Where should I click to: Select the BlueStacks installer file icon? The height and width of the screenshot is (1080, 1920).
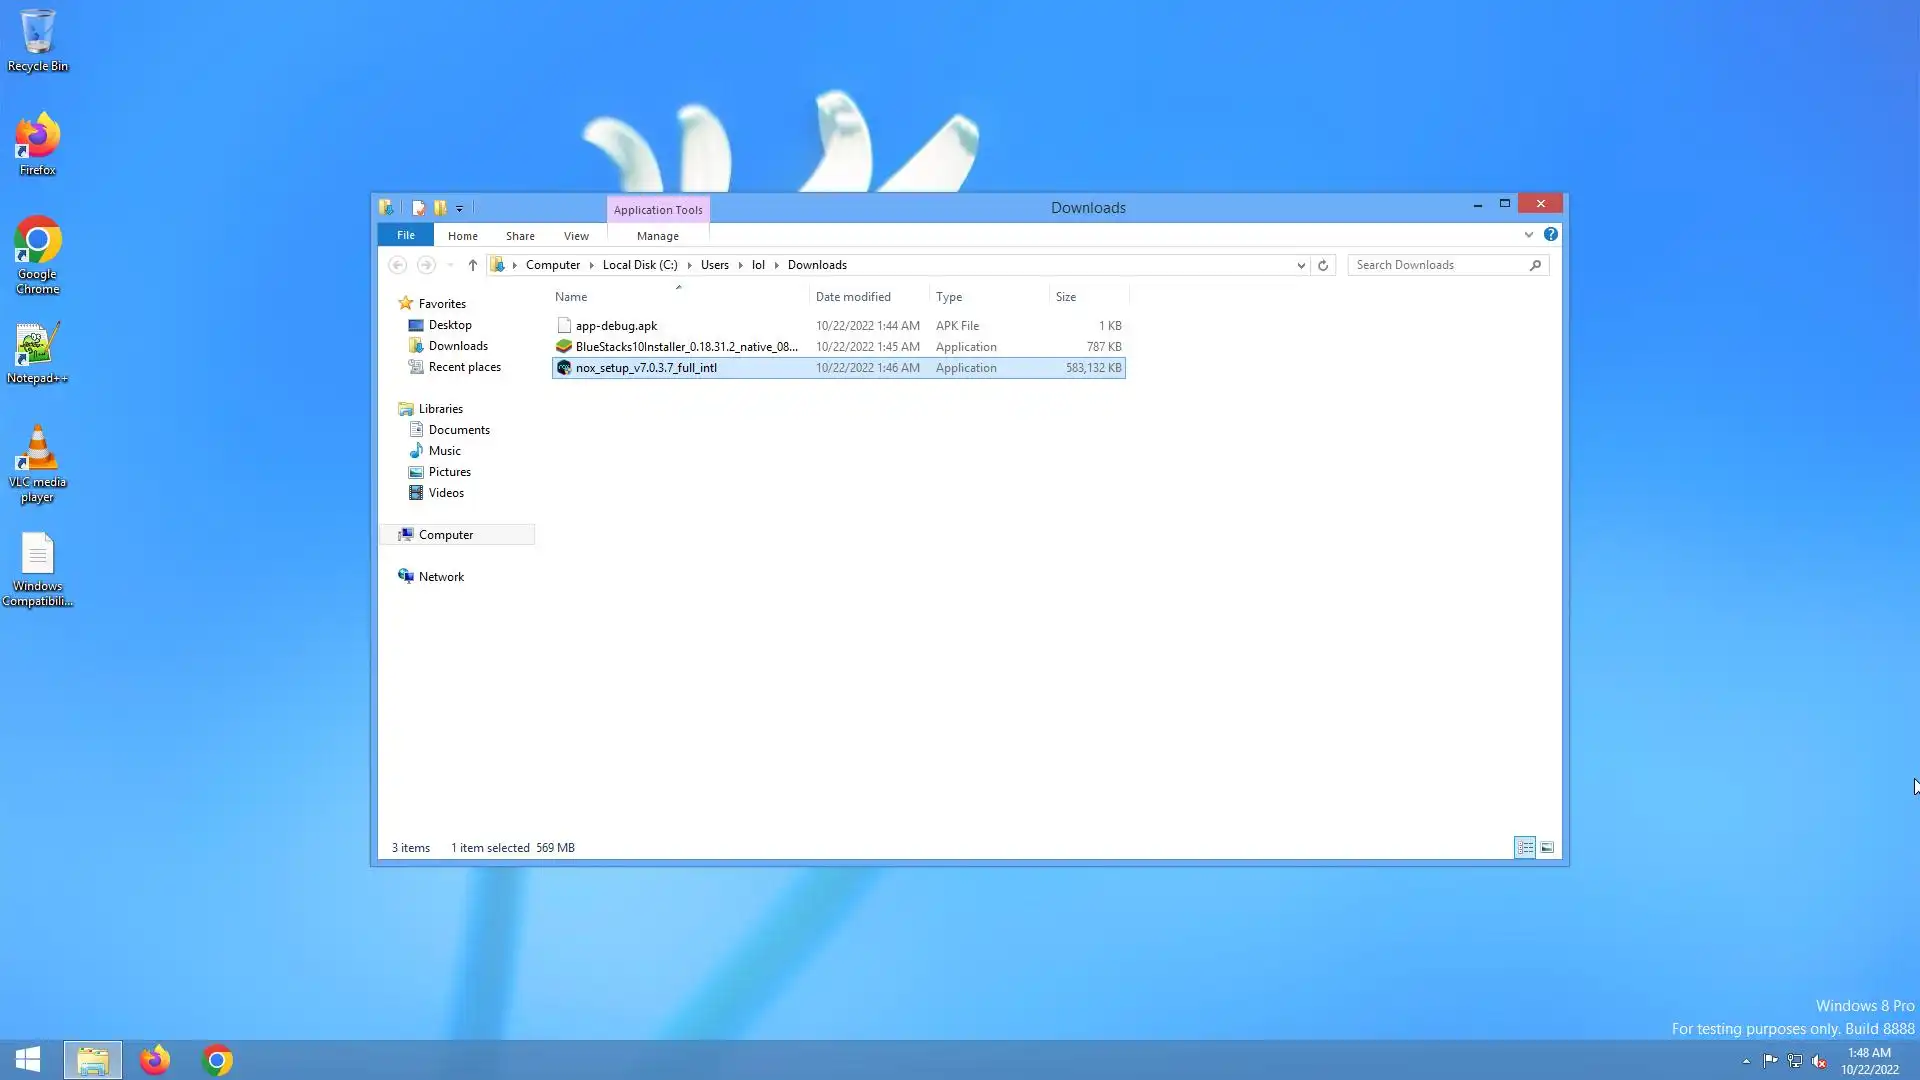(564, 347)
